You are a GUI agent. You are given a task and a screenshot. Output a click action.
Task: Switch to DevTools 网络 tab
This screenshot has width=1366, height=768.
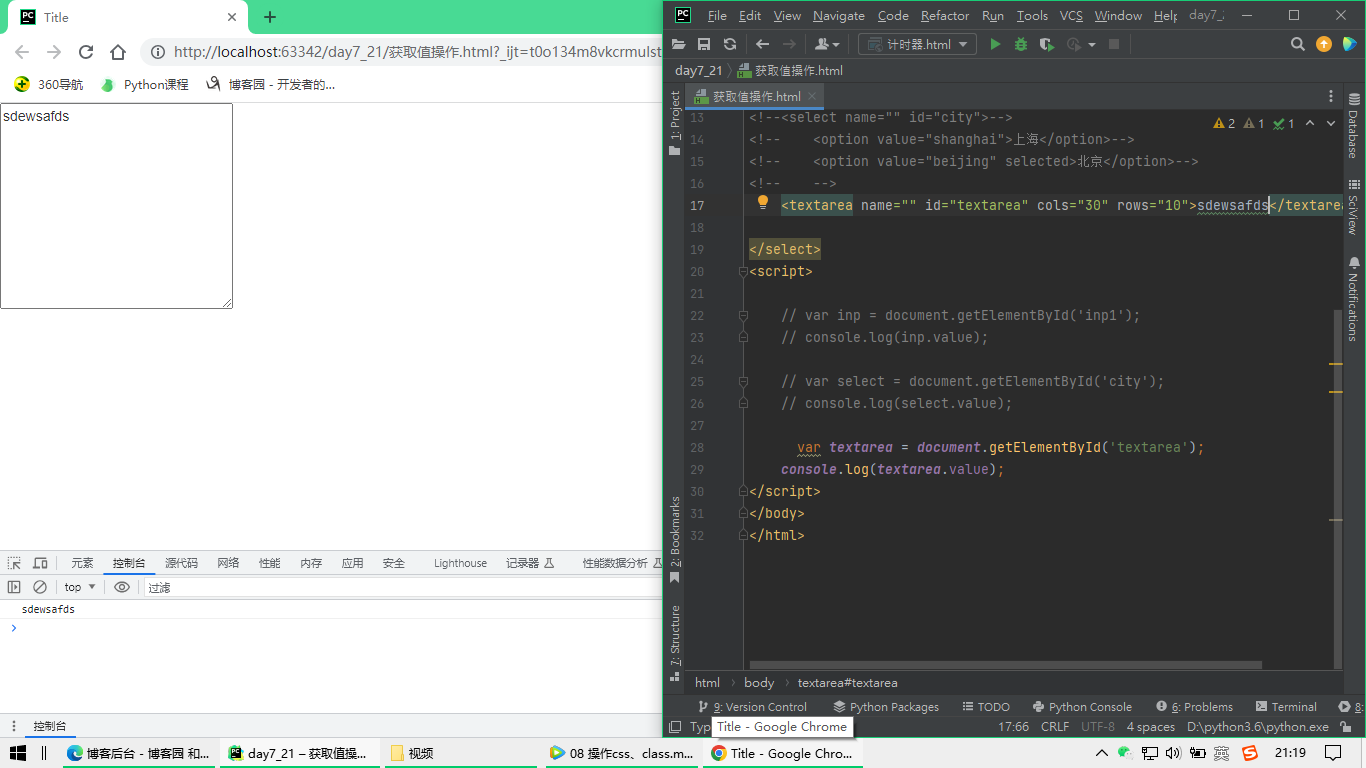(228, 563)
